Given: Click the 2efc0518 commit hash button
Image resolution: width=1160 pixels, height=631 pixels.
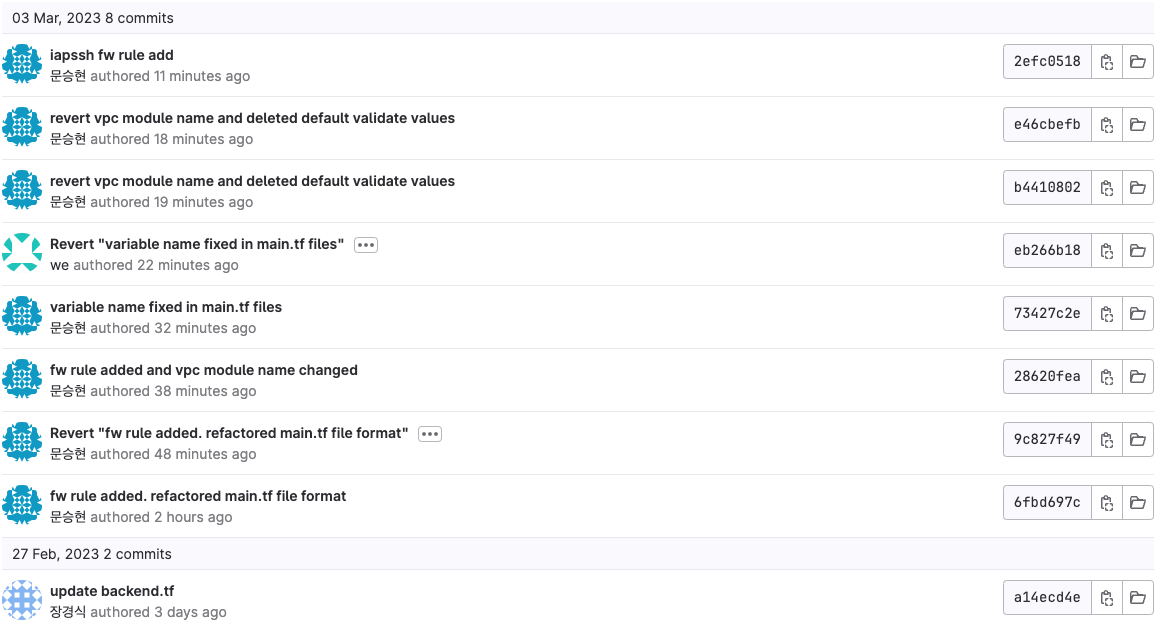Looking at the screenshot, I should pyautogui.click(x=1047, y=61).
